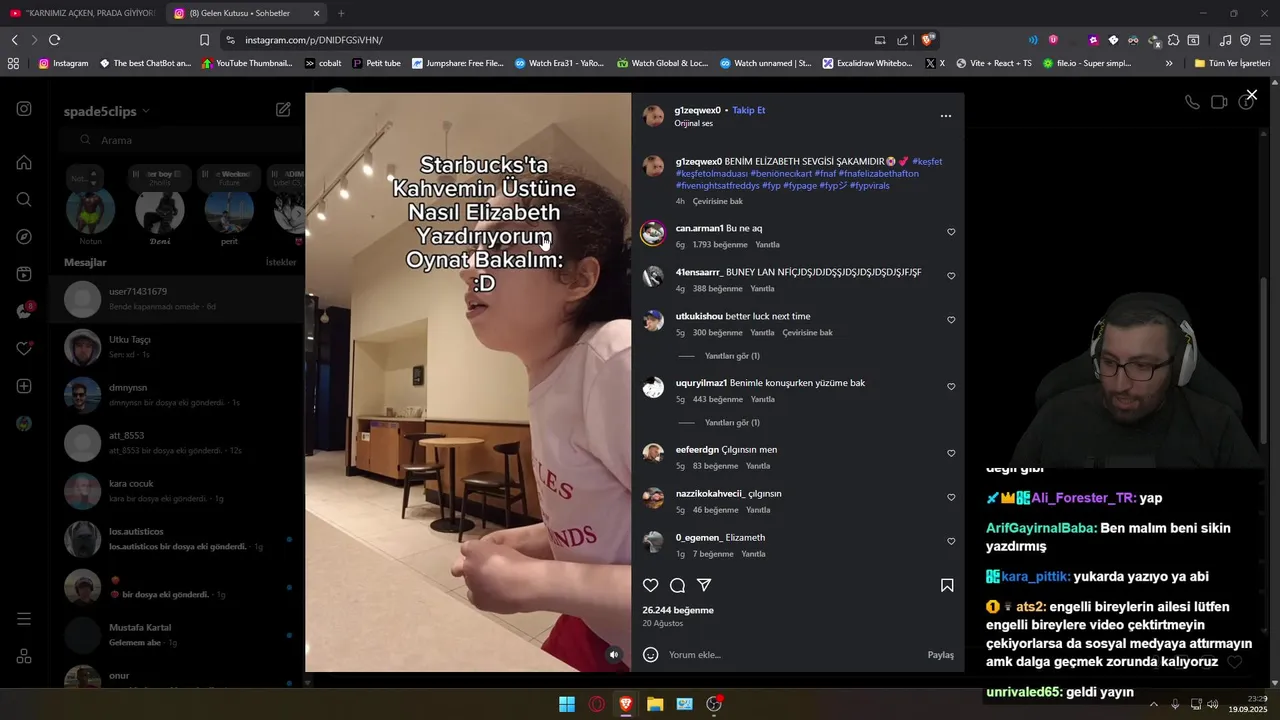Screen dimensions: 1280x720
Task: Open Brave Shields lion icon
Action: pyautogui.click(x=928, y=40)
